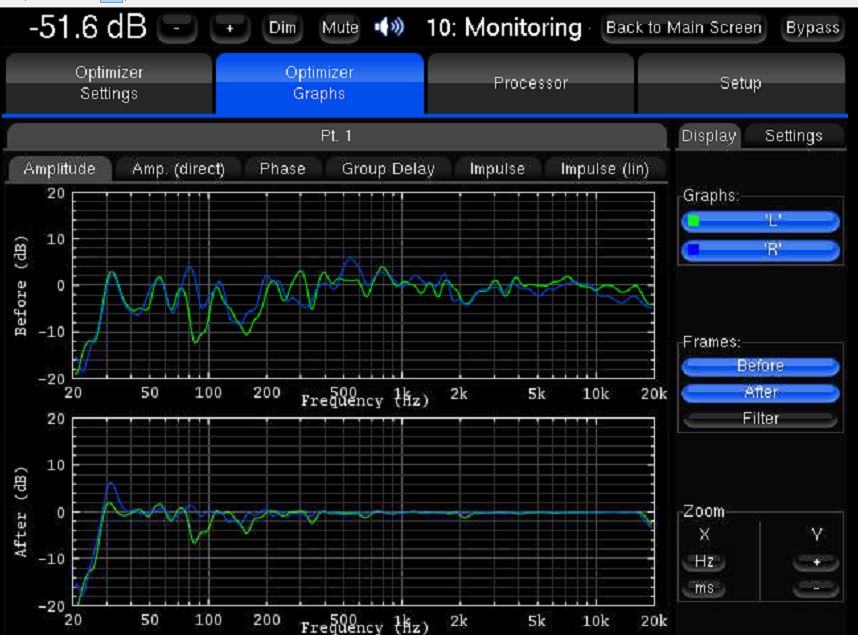
Task: Zoom out Y axis with minus button
Action: 816,588
